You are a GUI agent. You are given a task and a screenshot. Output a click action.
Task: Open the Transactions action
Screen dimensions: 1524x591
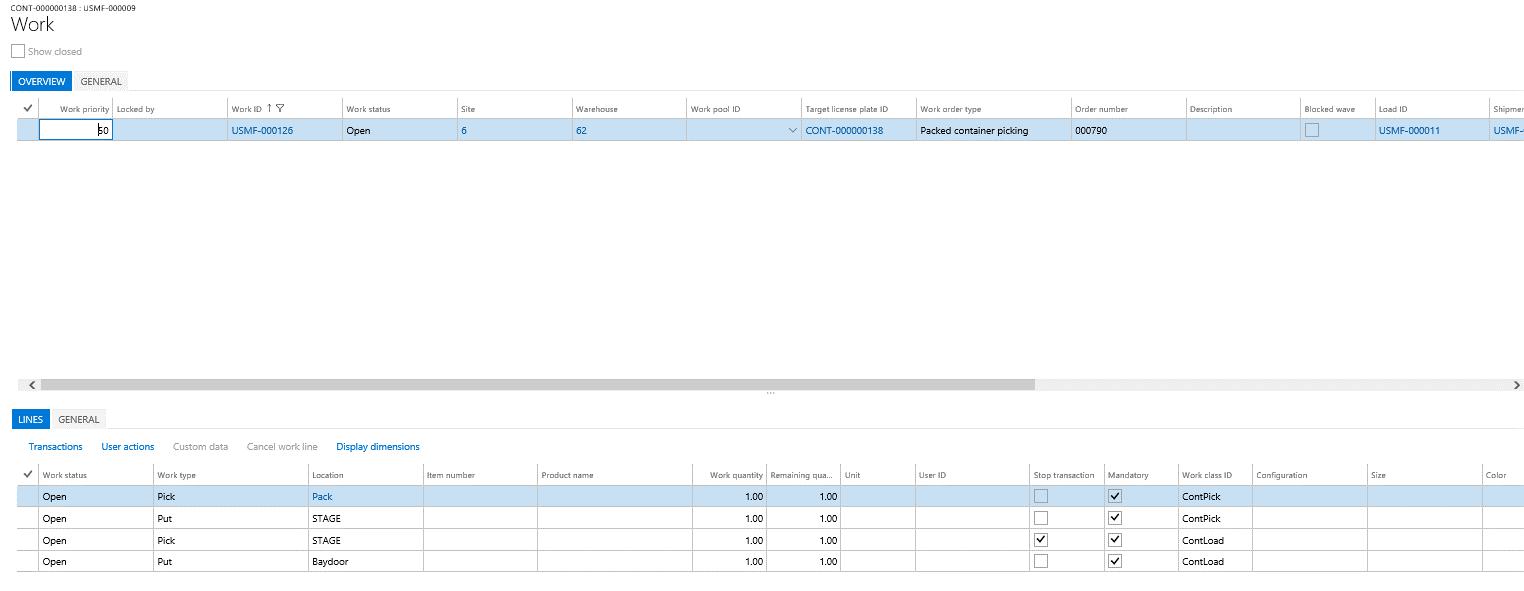(x=55, y=447)
